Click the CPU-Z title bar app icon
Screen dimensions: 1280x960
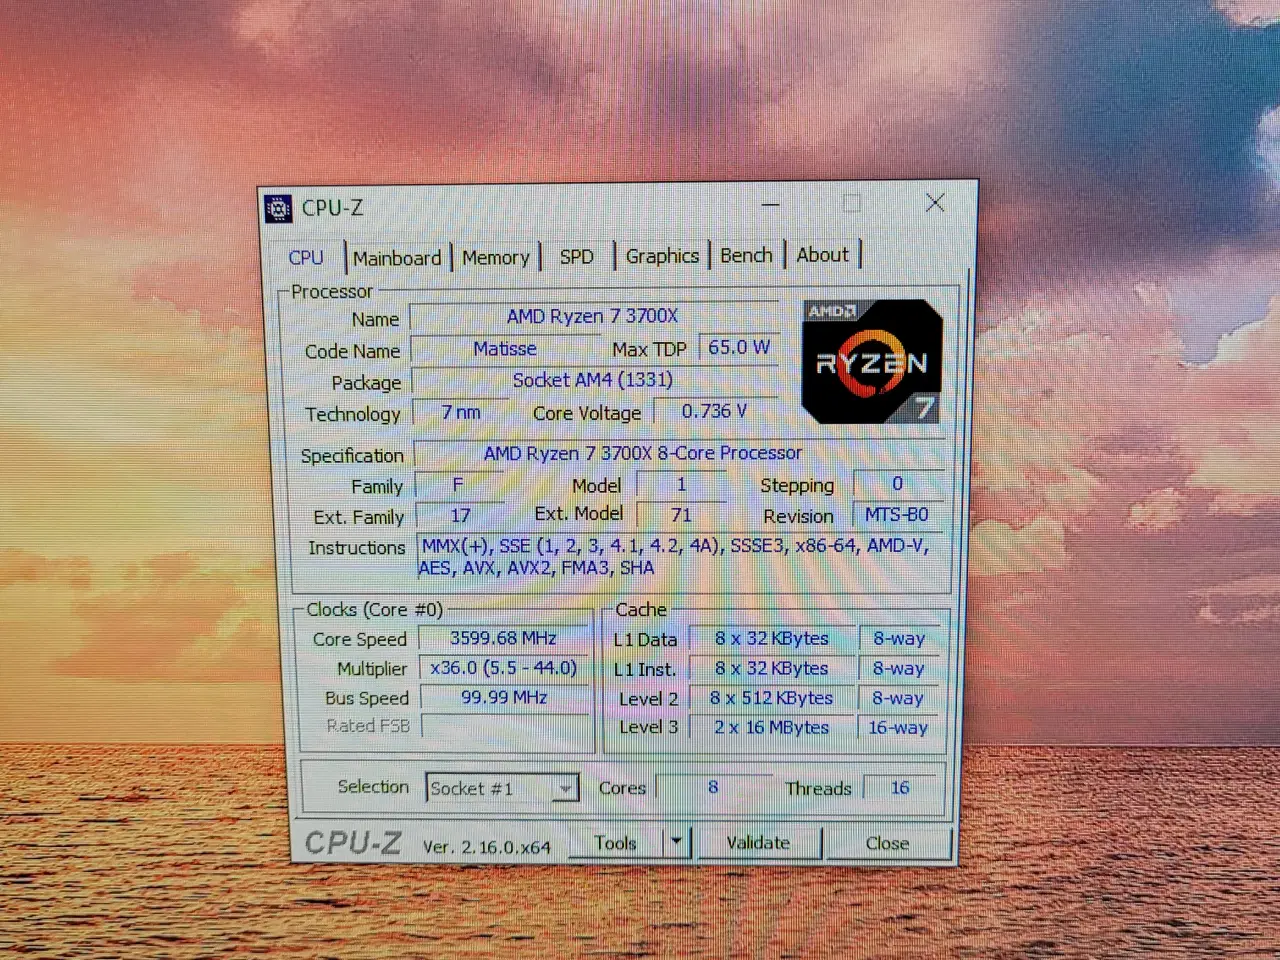coord(278,208)
